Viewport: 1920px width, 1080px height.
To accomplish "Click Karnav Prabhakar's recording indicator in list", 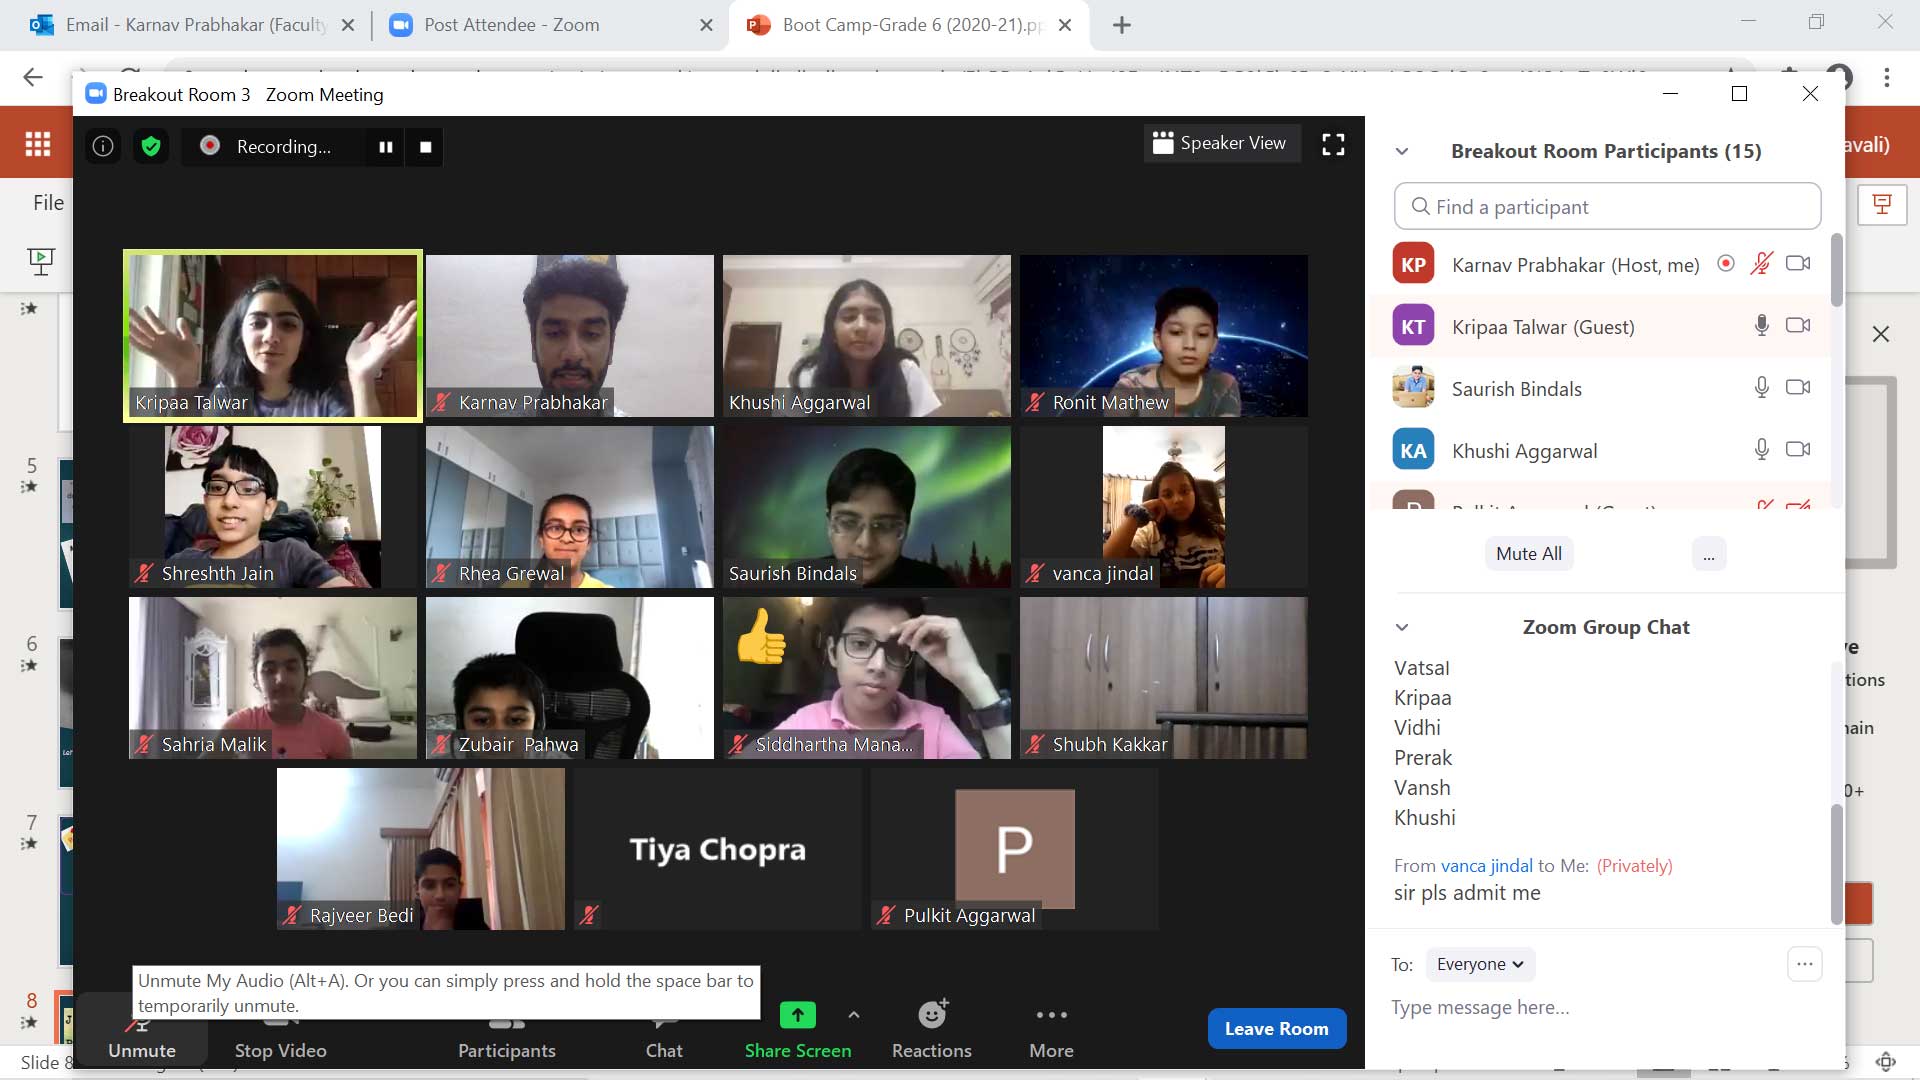I will [1725, 264].
